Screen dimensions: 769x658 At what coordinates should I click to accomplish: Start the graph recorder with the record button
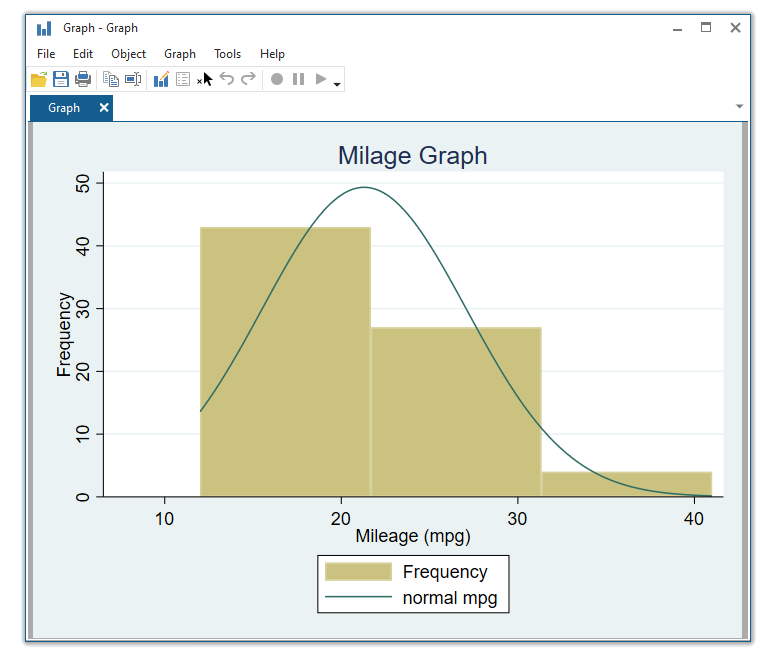pyautogui.click(x=277, y=79)
